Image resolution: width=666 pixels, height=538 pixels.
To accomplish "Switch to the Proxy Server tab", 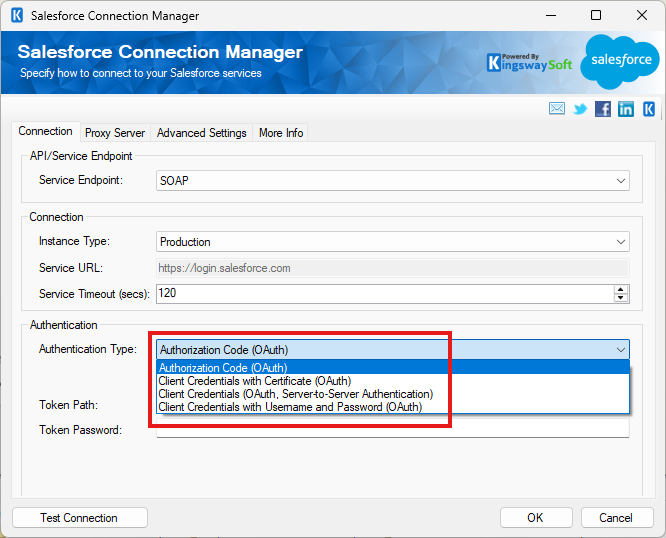I will [115, 133].
